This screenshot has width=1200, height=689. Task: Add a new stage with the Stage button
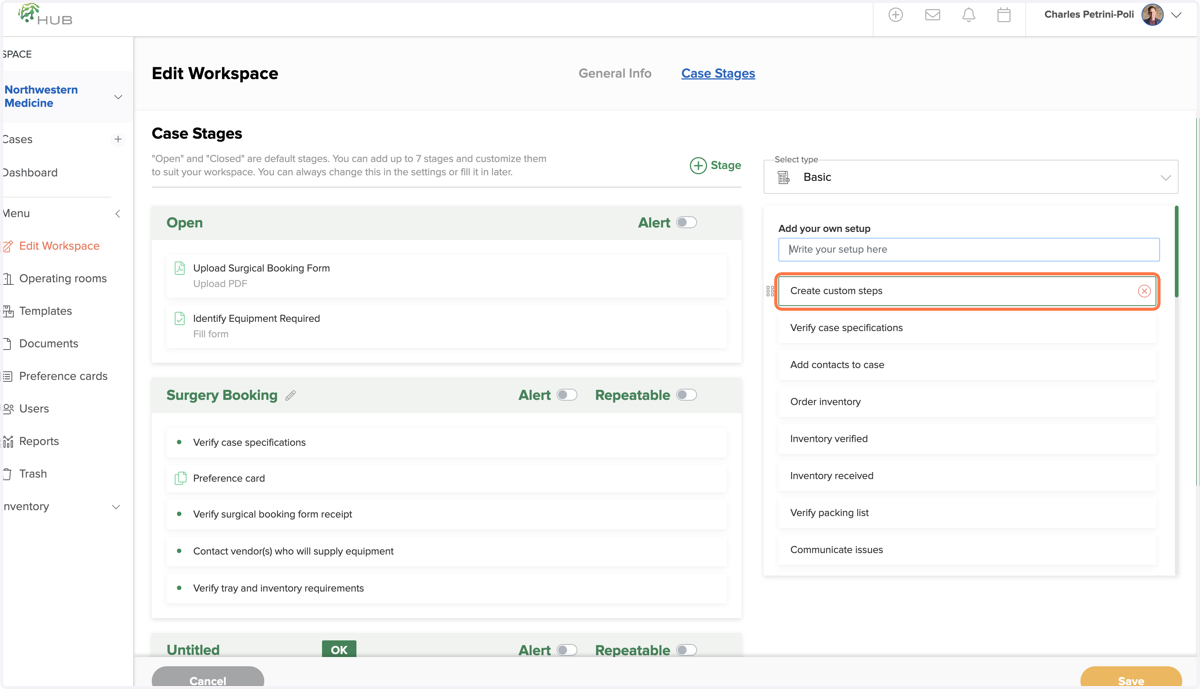pyautogui.click(x=715, y=165)
